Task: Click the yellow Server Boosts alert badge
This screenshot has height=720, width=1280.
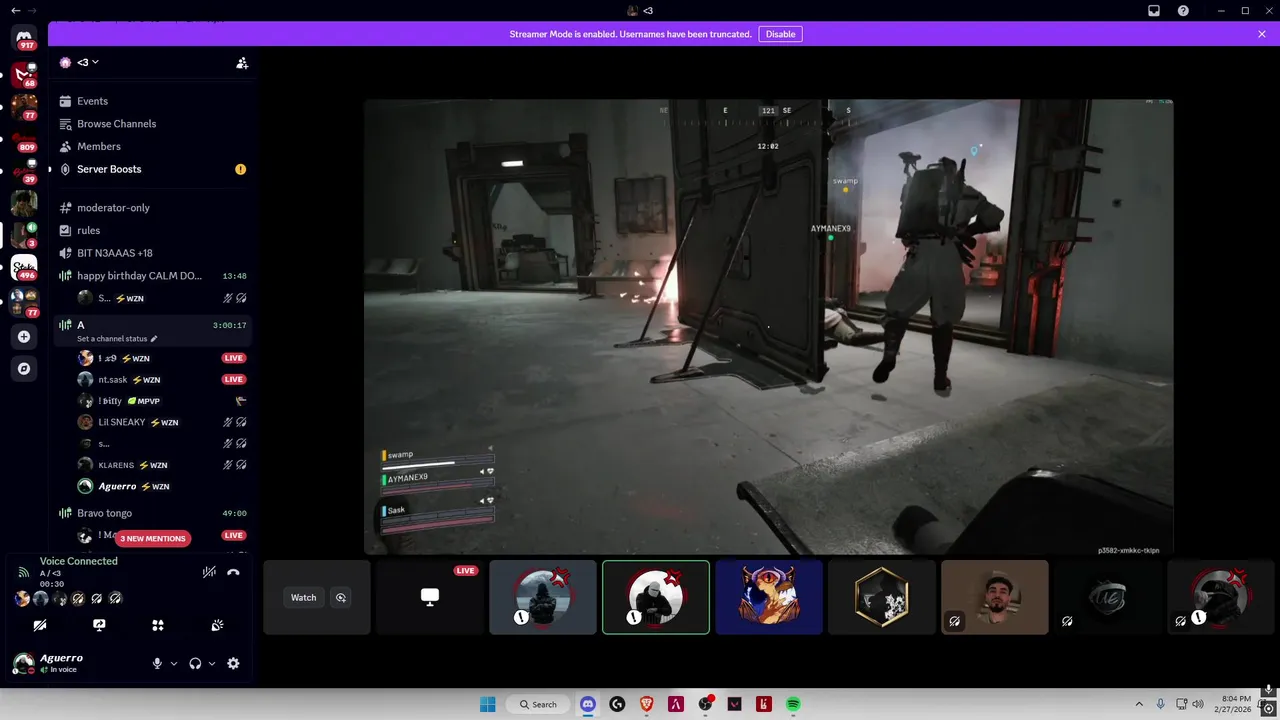Action: 240,169
